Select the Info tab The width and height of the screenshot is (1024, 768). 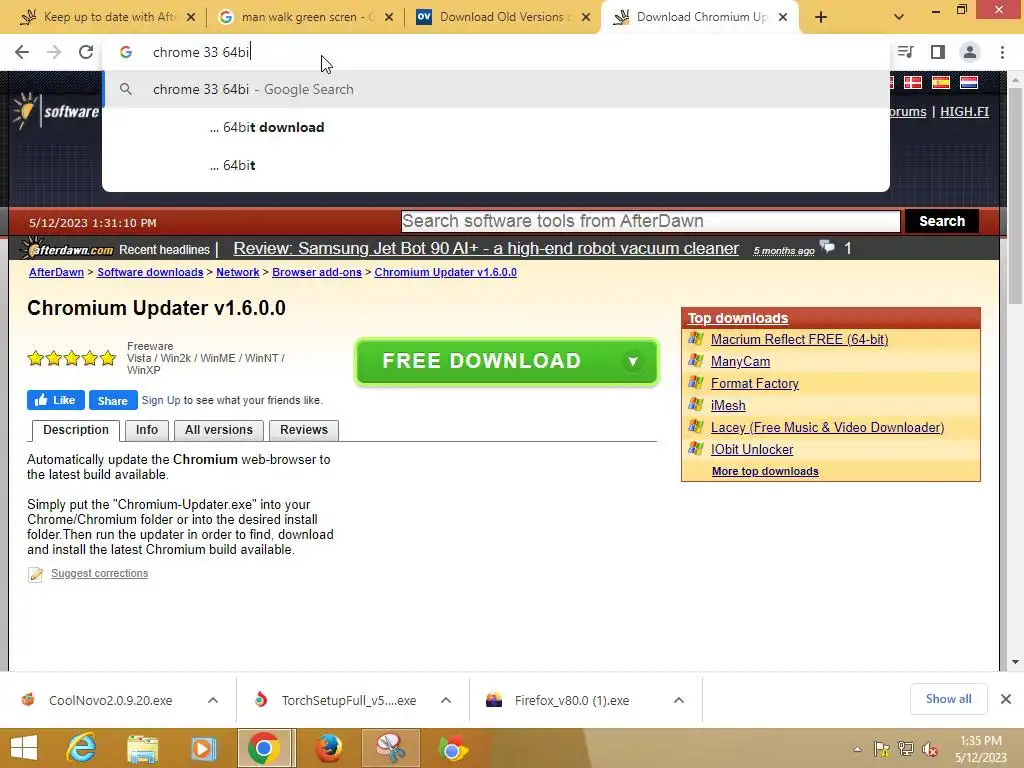point(147,430)
